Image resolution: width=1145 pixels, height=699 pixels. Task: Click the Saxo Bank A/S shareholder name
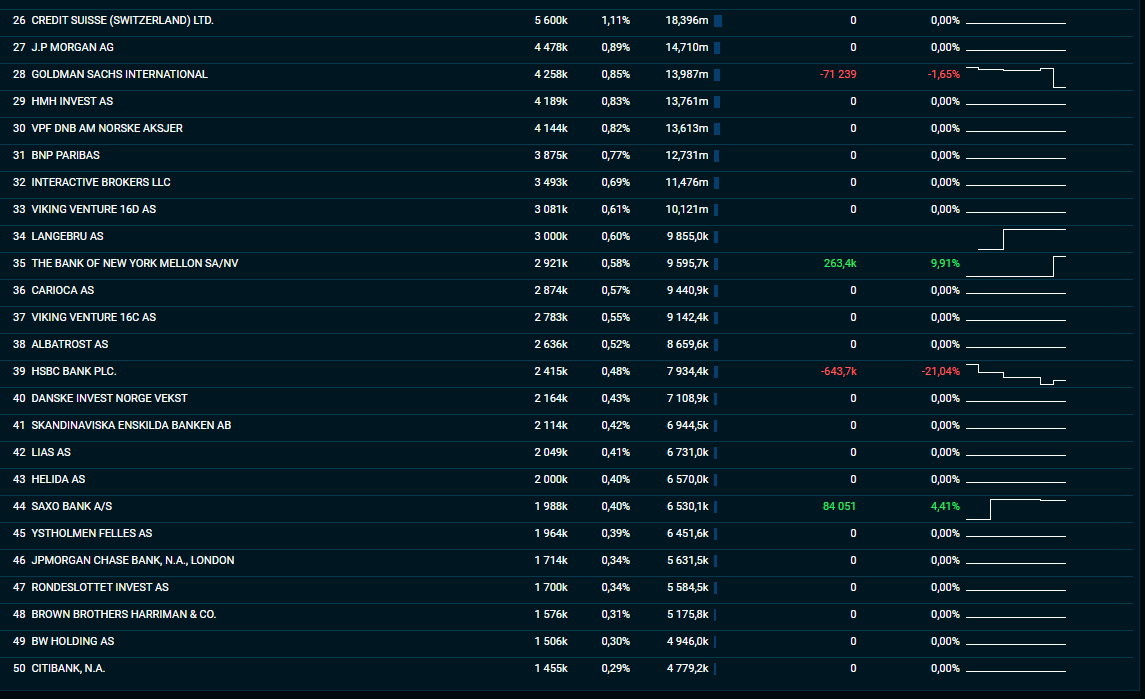[78, 507]
